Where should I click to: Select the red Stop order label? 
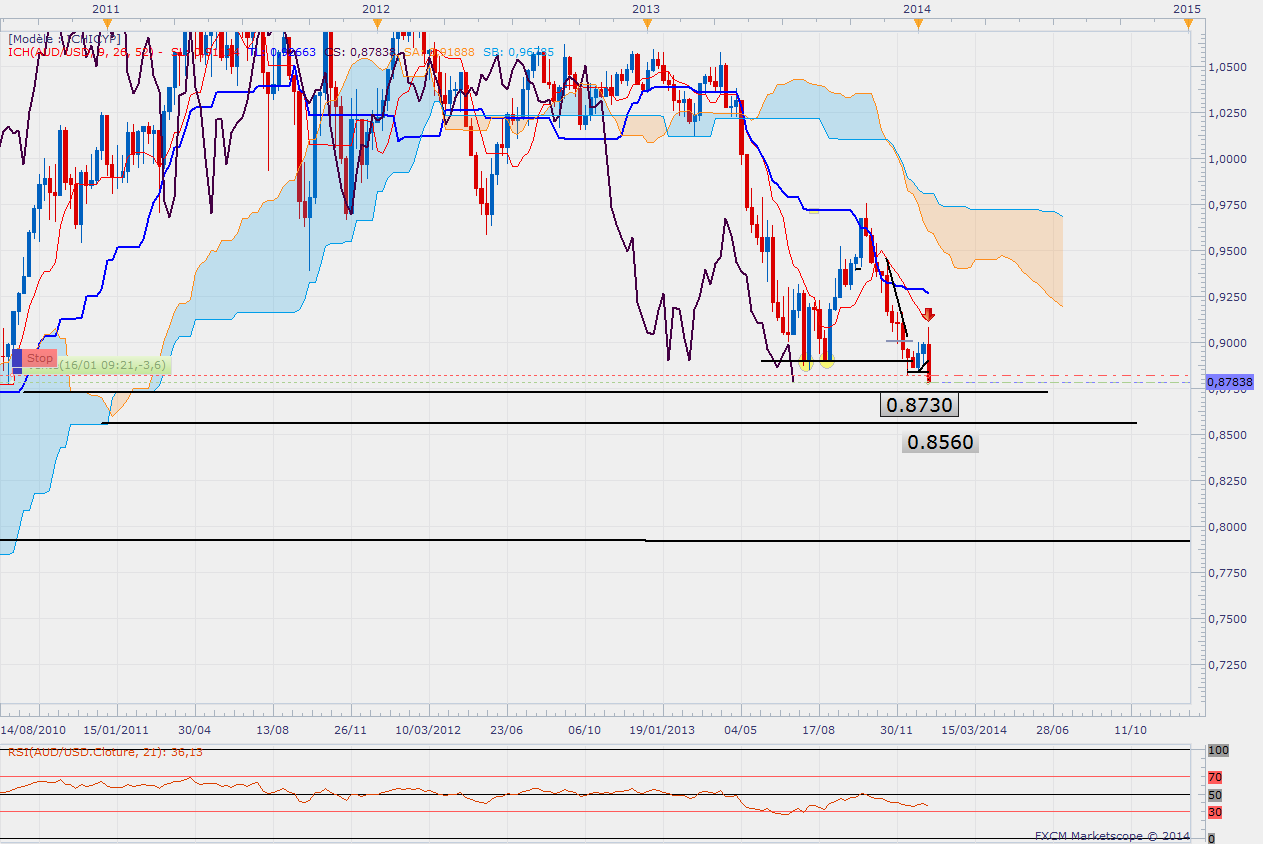click(40, 358)
